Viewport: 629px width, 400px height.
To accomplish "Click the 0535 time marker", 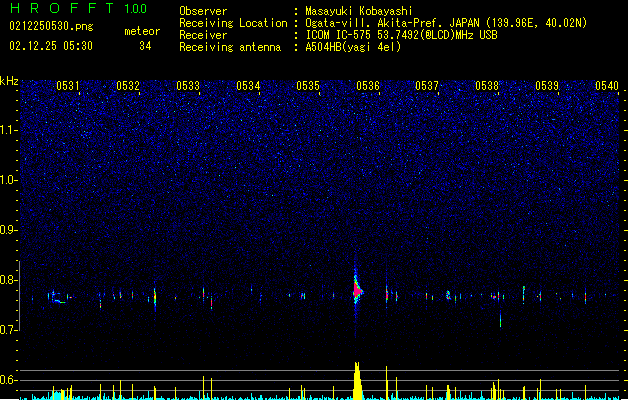I will tap(308, 86).
